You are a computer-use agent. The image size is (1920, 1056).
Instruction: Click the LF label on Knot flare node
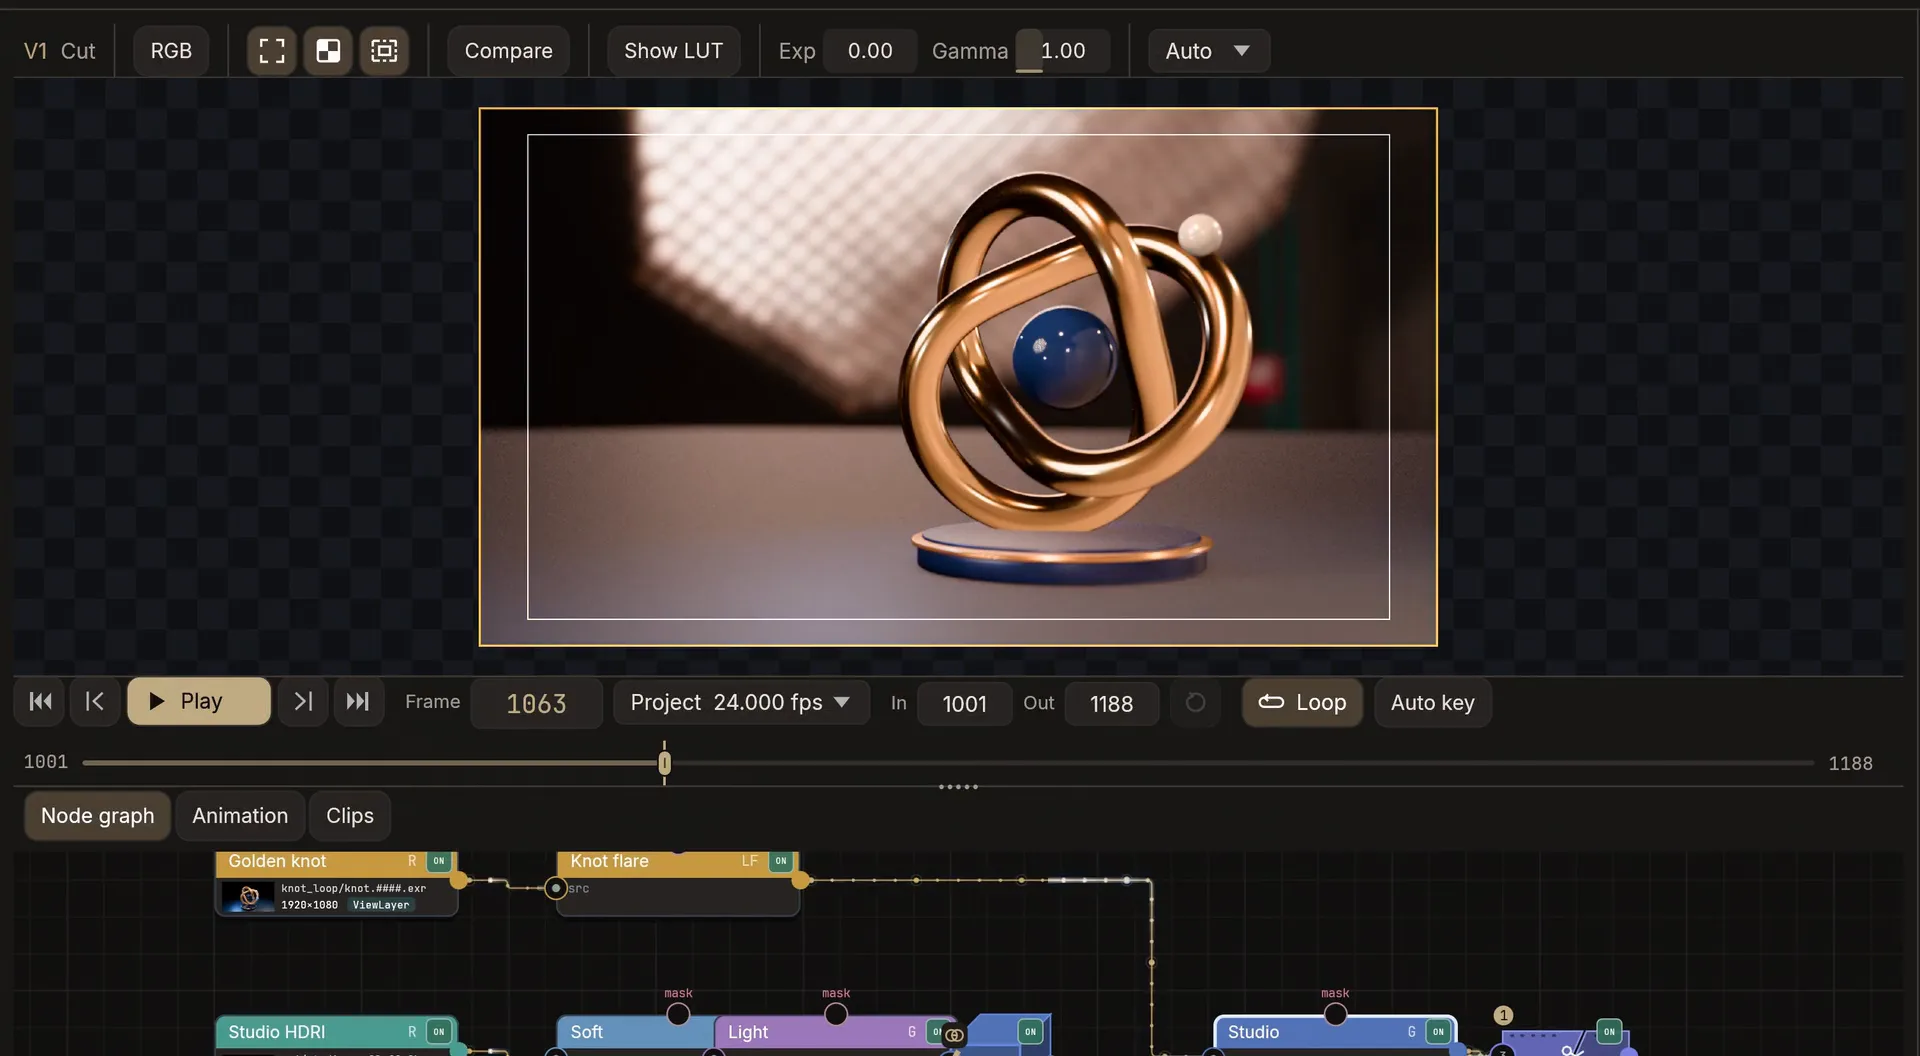749,861
